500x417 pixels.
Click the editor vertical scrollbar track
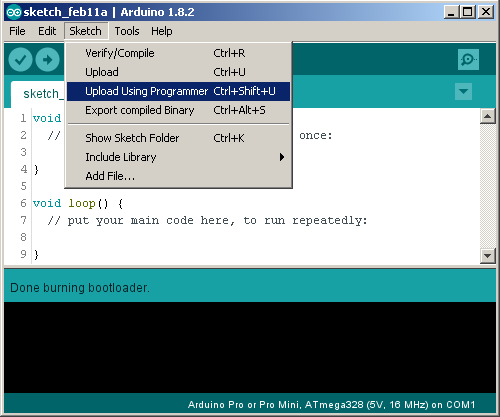click(487, 186)
